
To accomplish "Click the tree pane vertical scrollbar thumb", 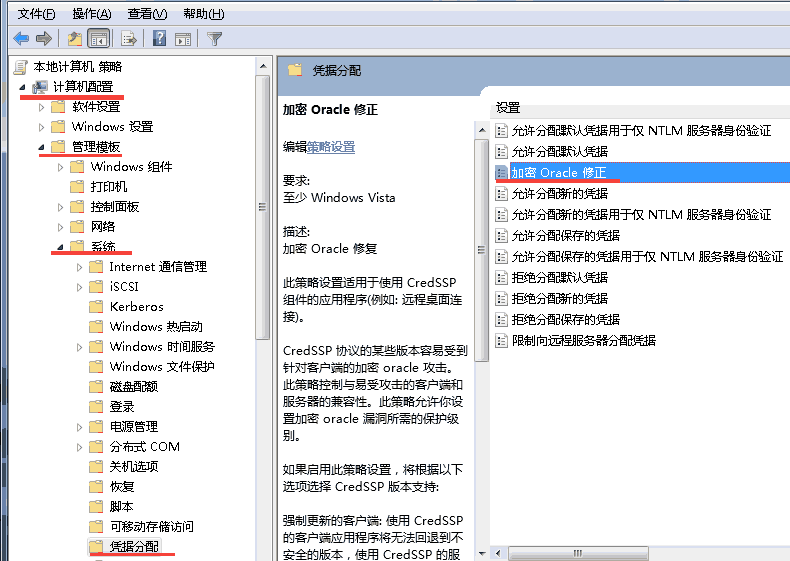I will 262,207.
